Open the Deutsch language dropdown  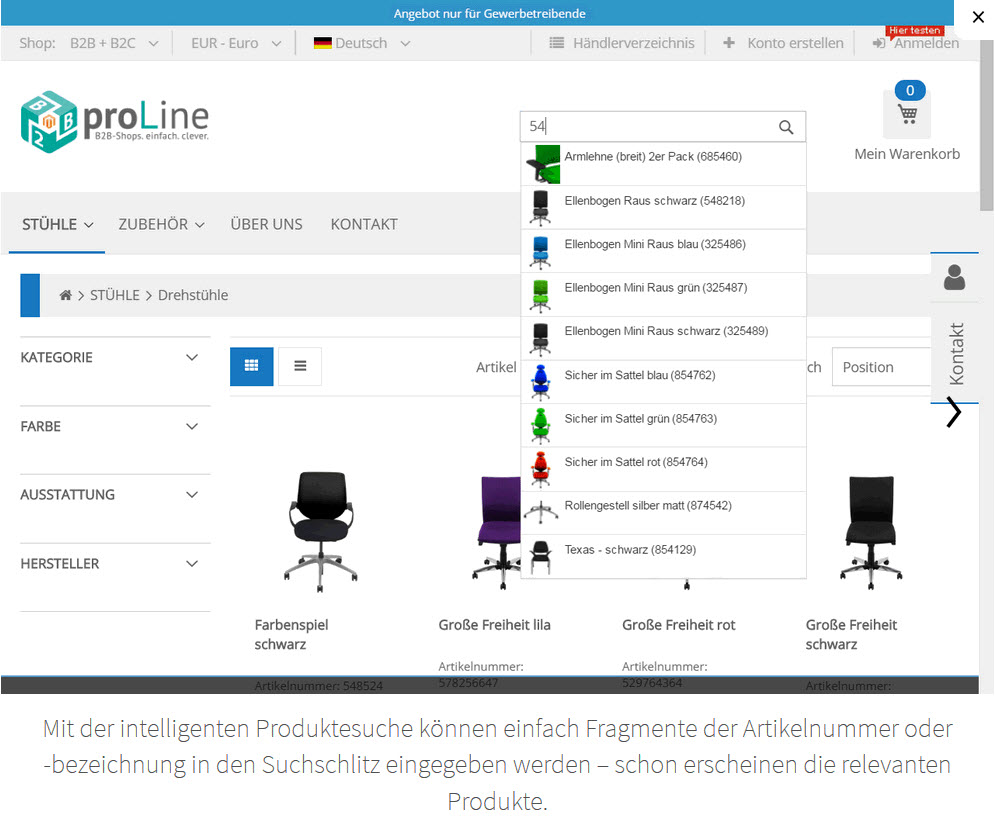click(x=362, y=43)
